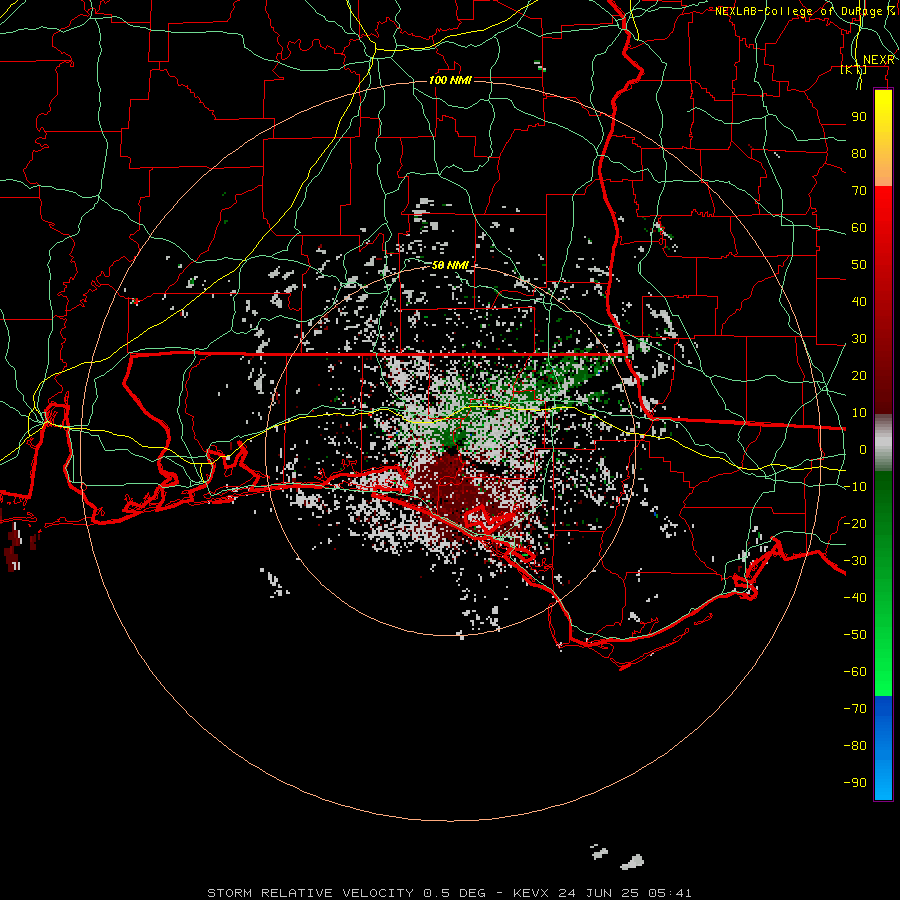Screen dimensions: 900x900
Task: Click the -60 value on color scale
Action: [855, 672]
